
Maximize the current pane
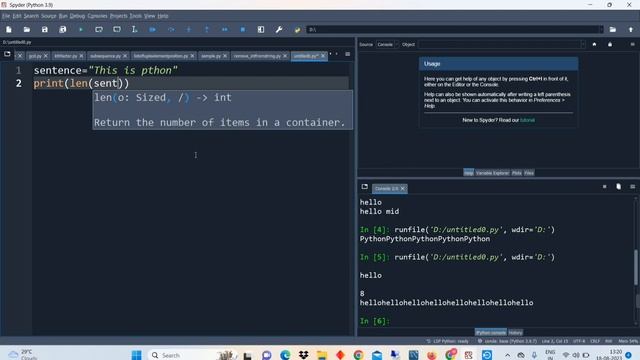pos(261,29)
